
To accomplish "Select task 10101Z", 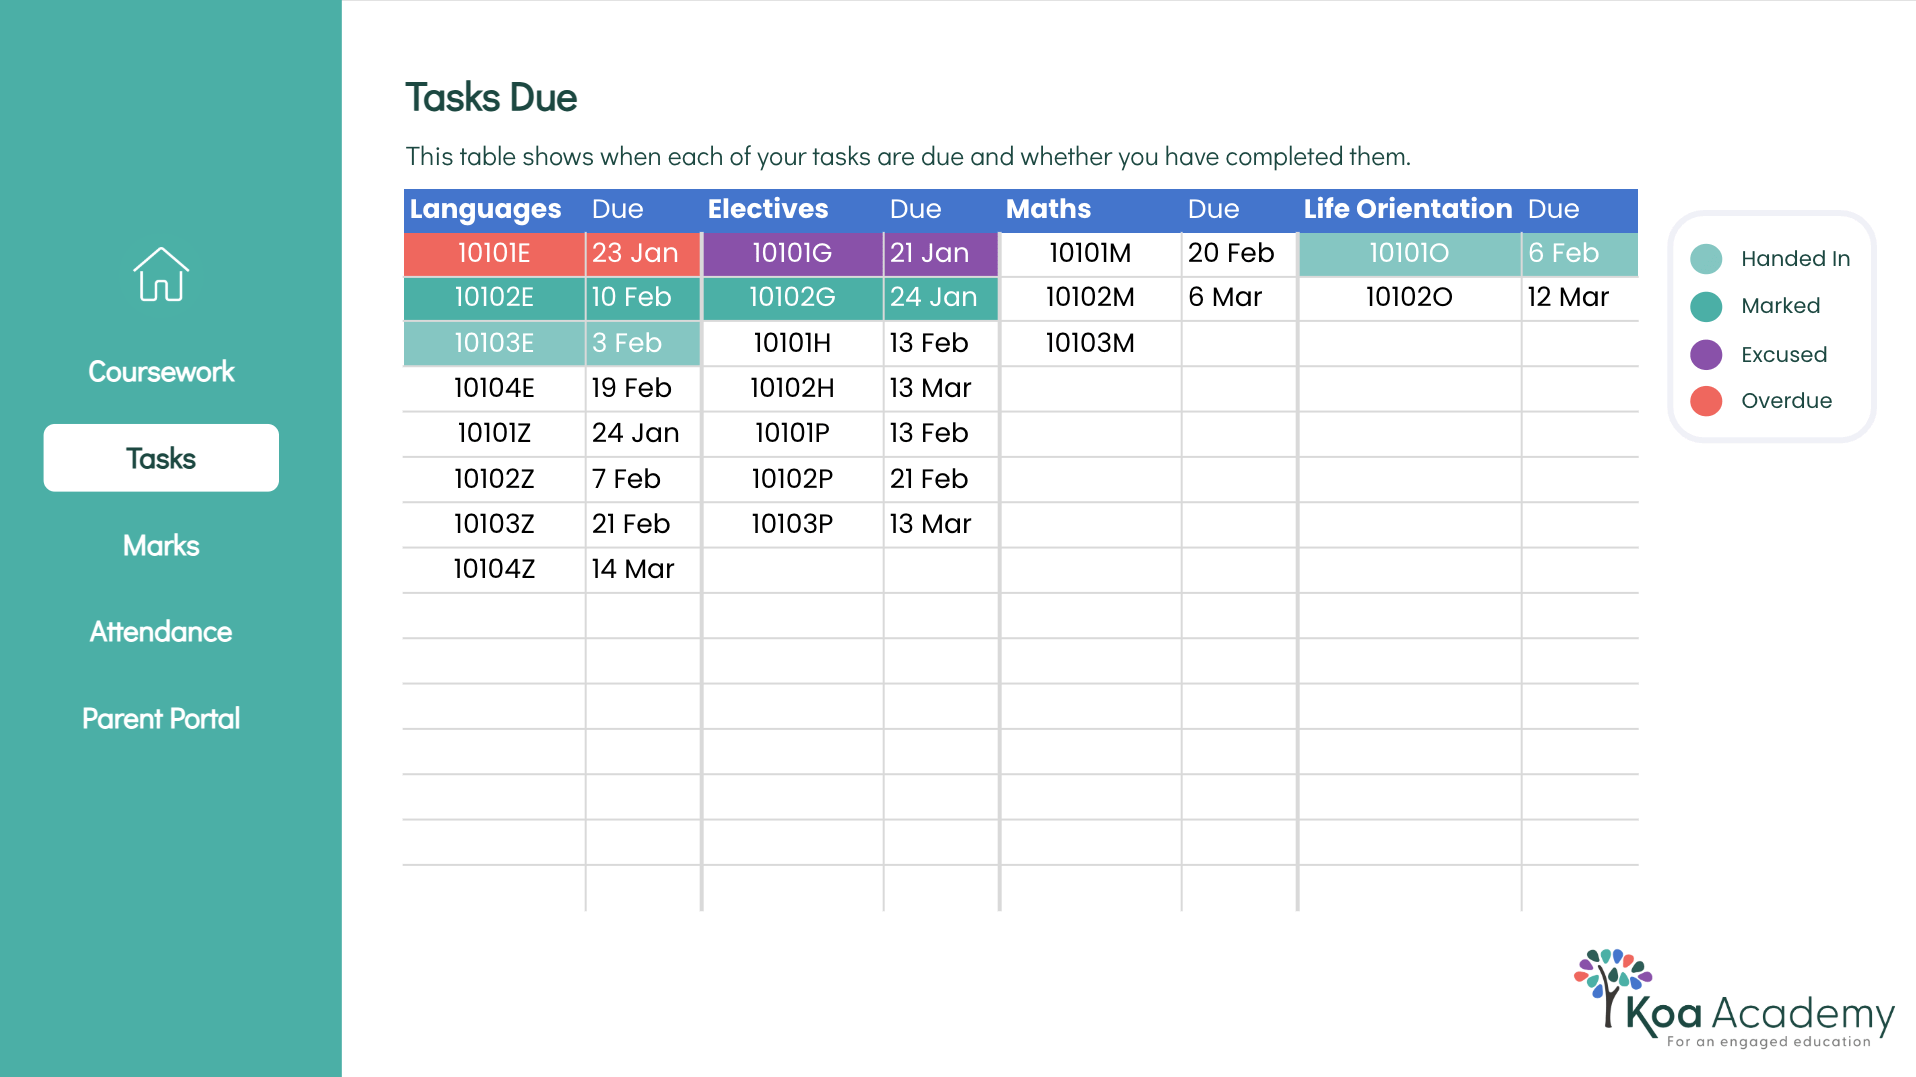I will click(494, 433).
